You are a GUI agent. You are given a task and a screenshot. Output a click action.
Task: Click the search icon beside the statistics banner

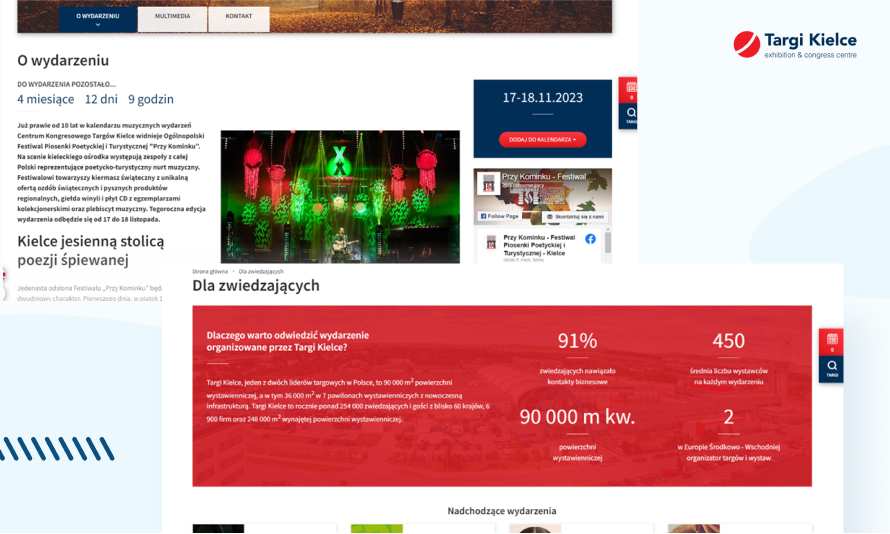click(831, 369)
